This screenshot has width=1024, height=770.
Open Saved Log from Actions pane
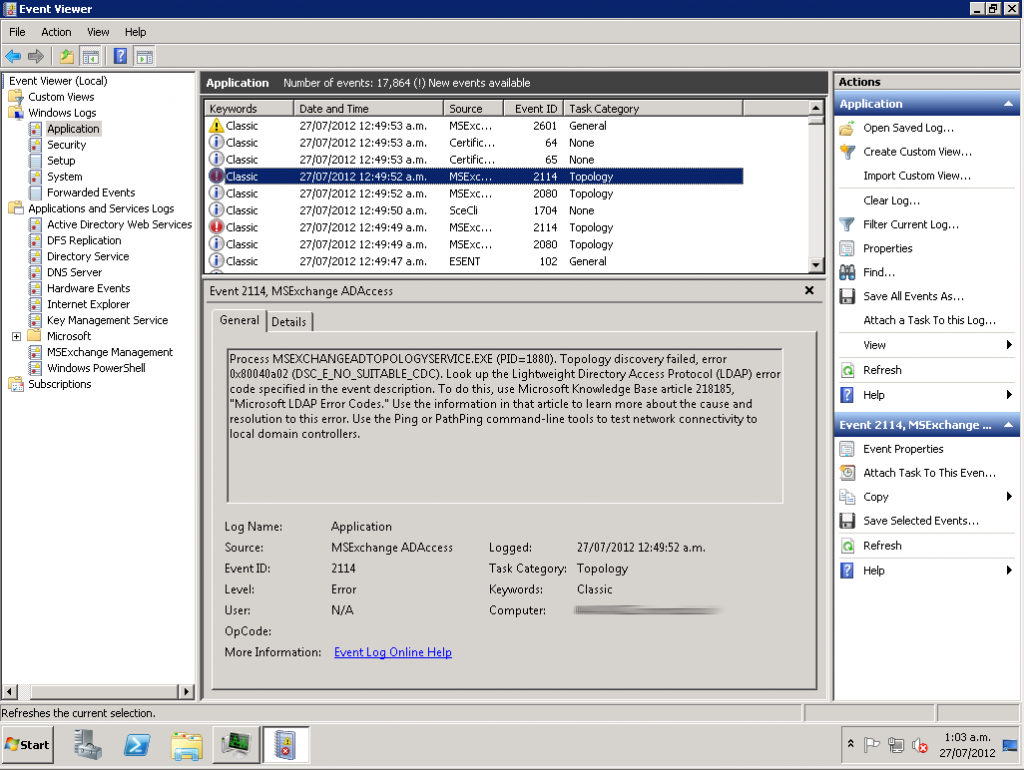pos(907,127)
